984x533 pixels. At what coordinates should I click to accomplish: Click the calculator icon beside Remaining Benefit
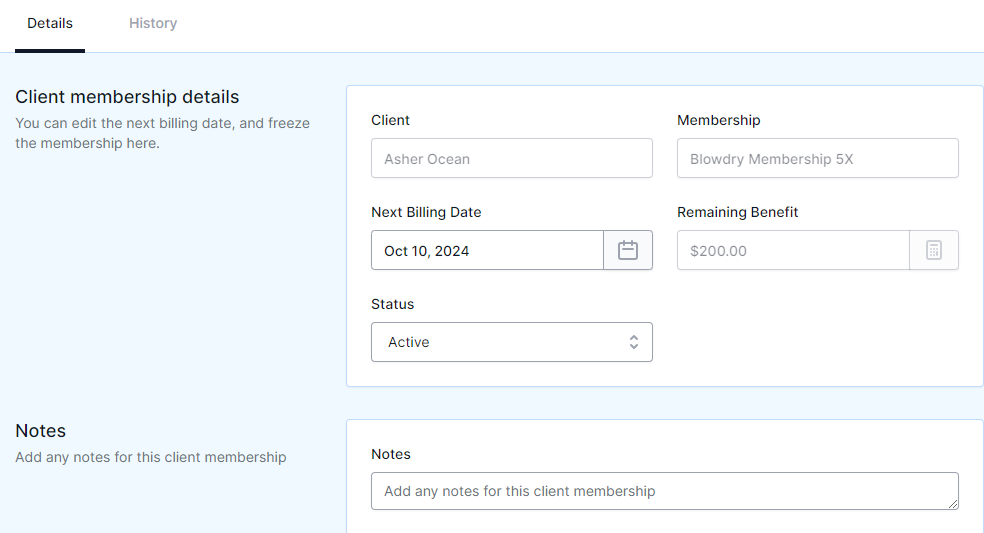[x=934, y=250]
